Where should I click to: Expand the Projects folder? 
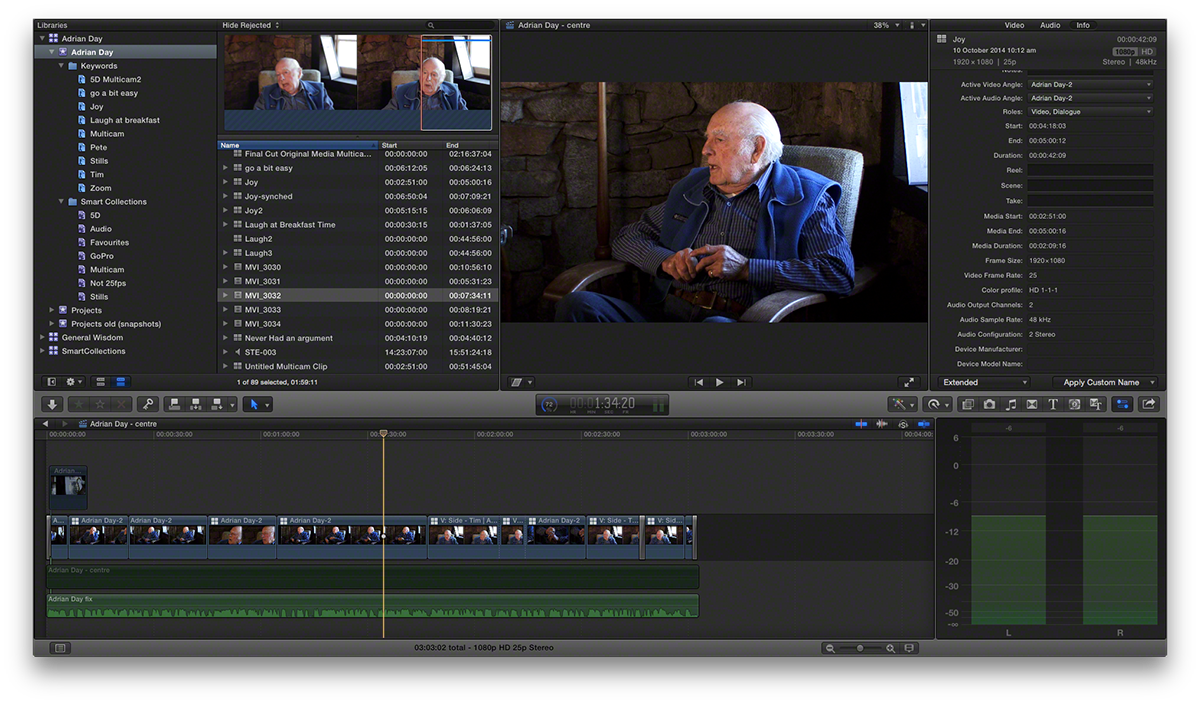(52, 310)
